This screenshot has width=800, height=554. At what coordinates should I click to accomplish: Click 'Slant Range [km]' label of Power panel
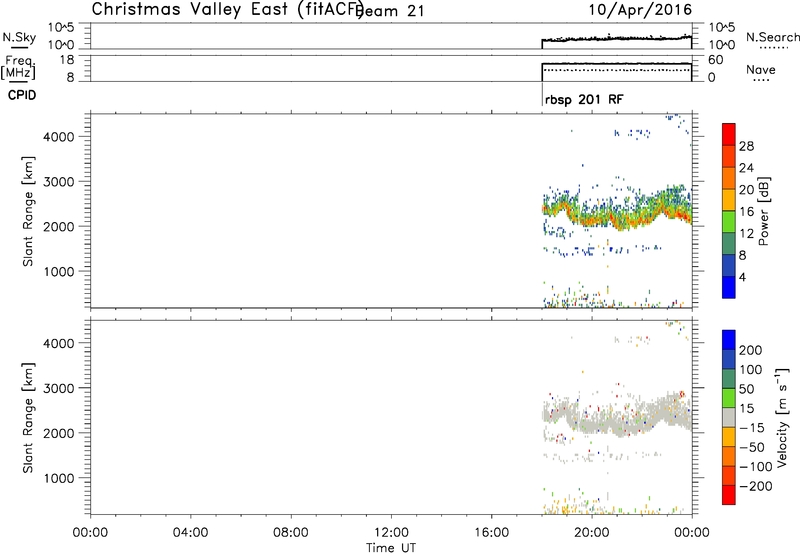28,212
